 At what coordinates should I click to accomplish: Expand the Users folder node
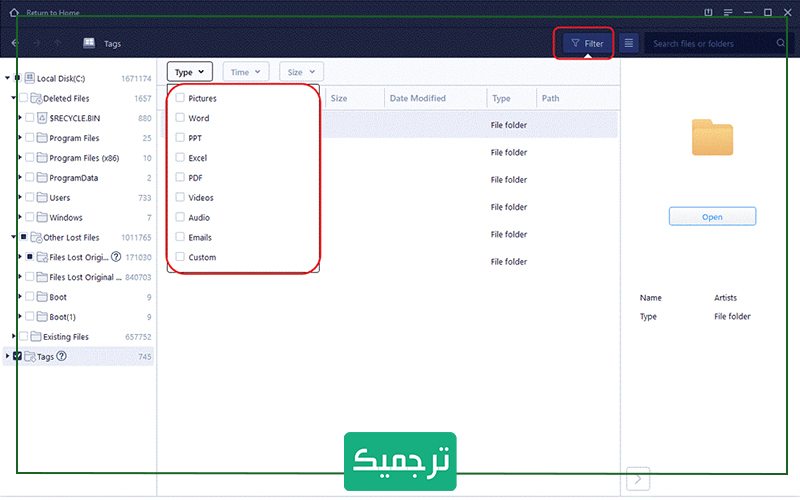(x=20, y=197)
